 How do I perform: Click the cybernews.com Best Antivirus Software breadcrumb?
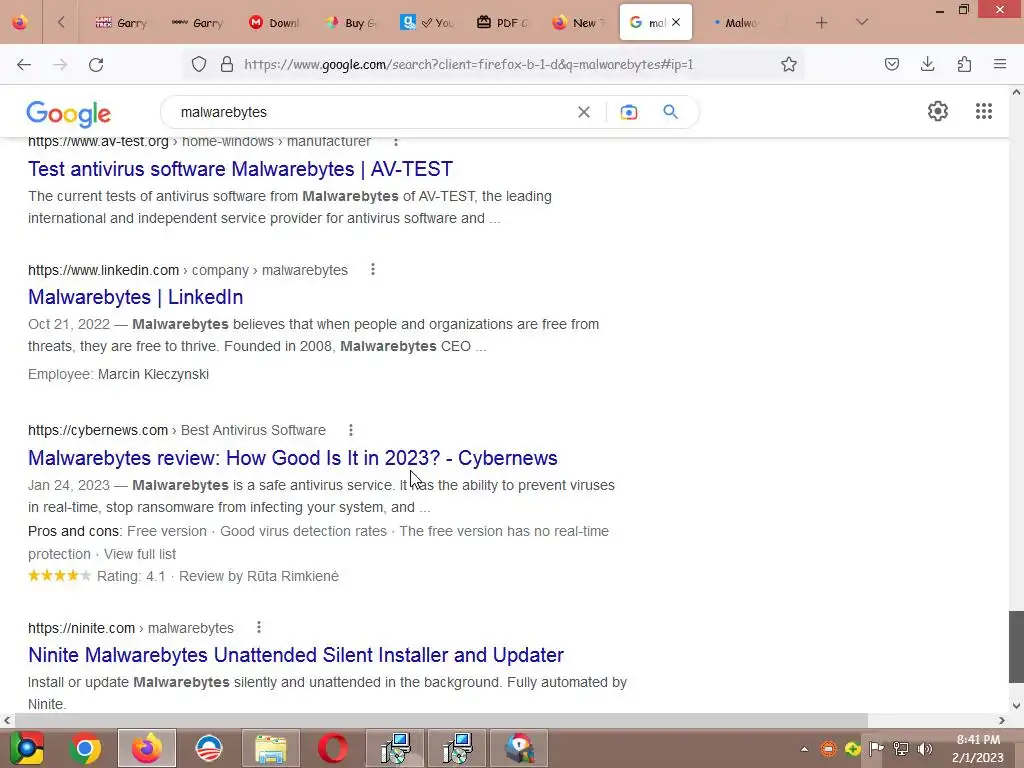253,430
